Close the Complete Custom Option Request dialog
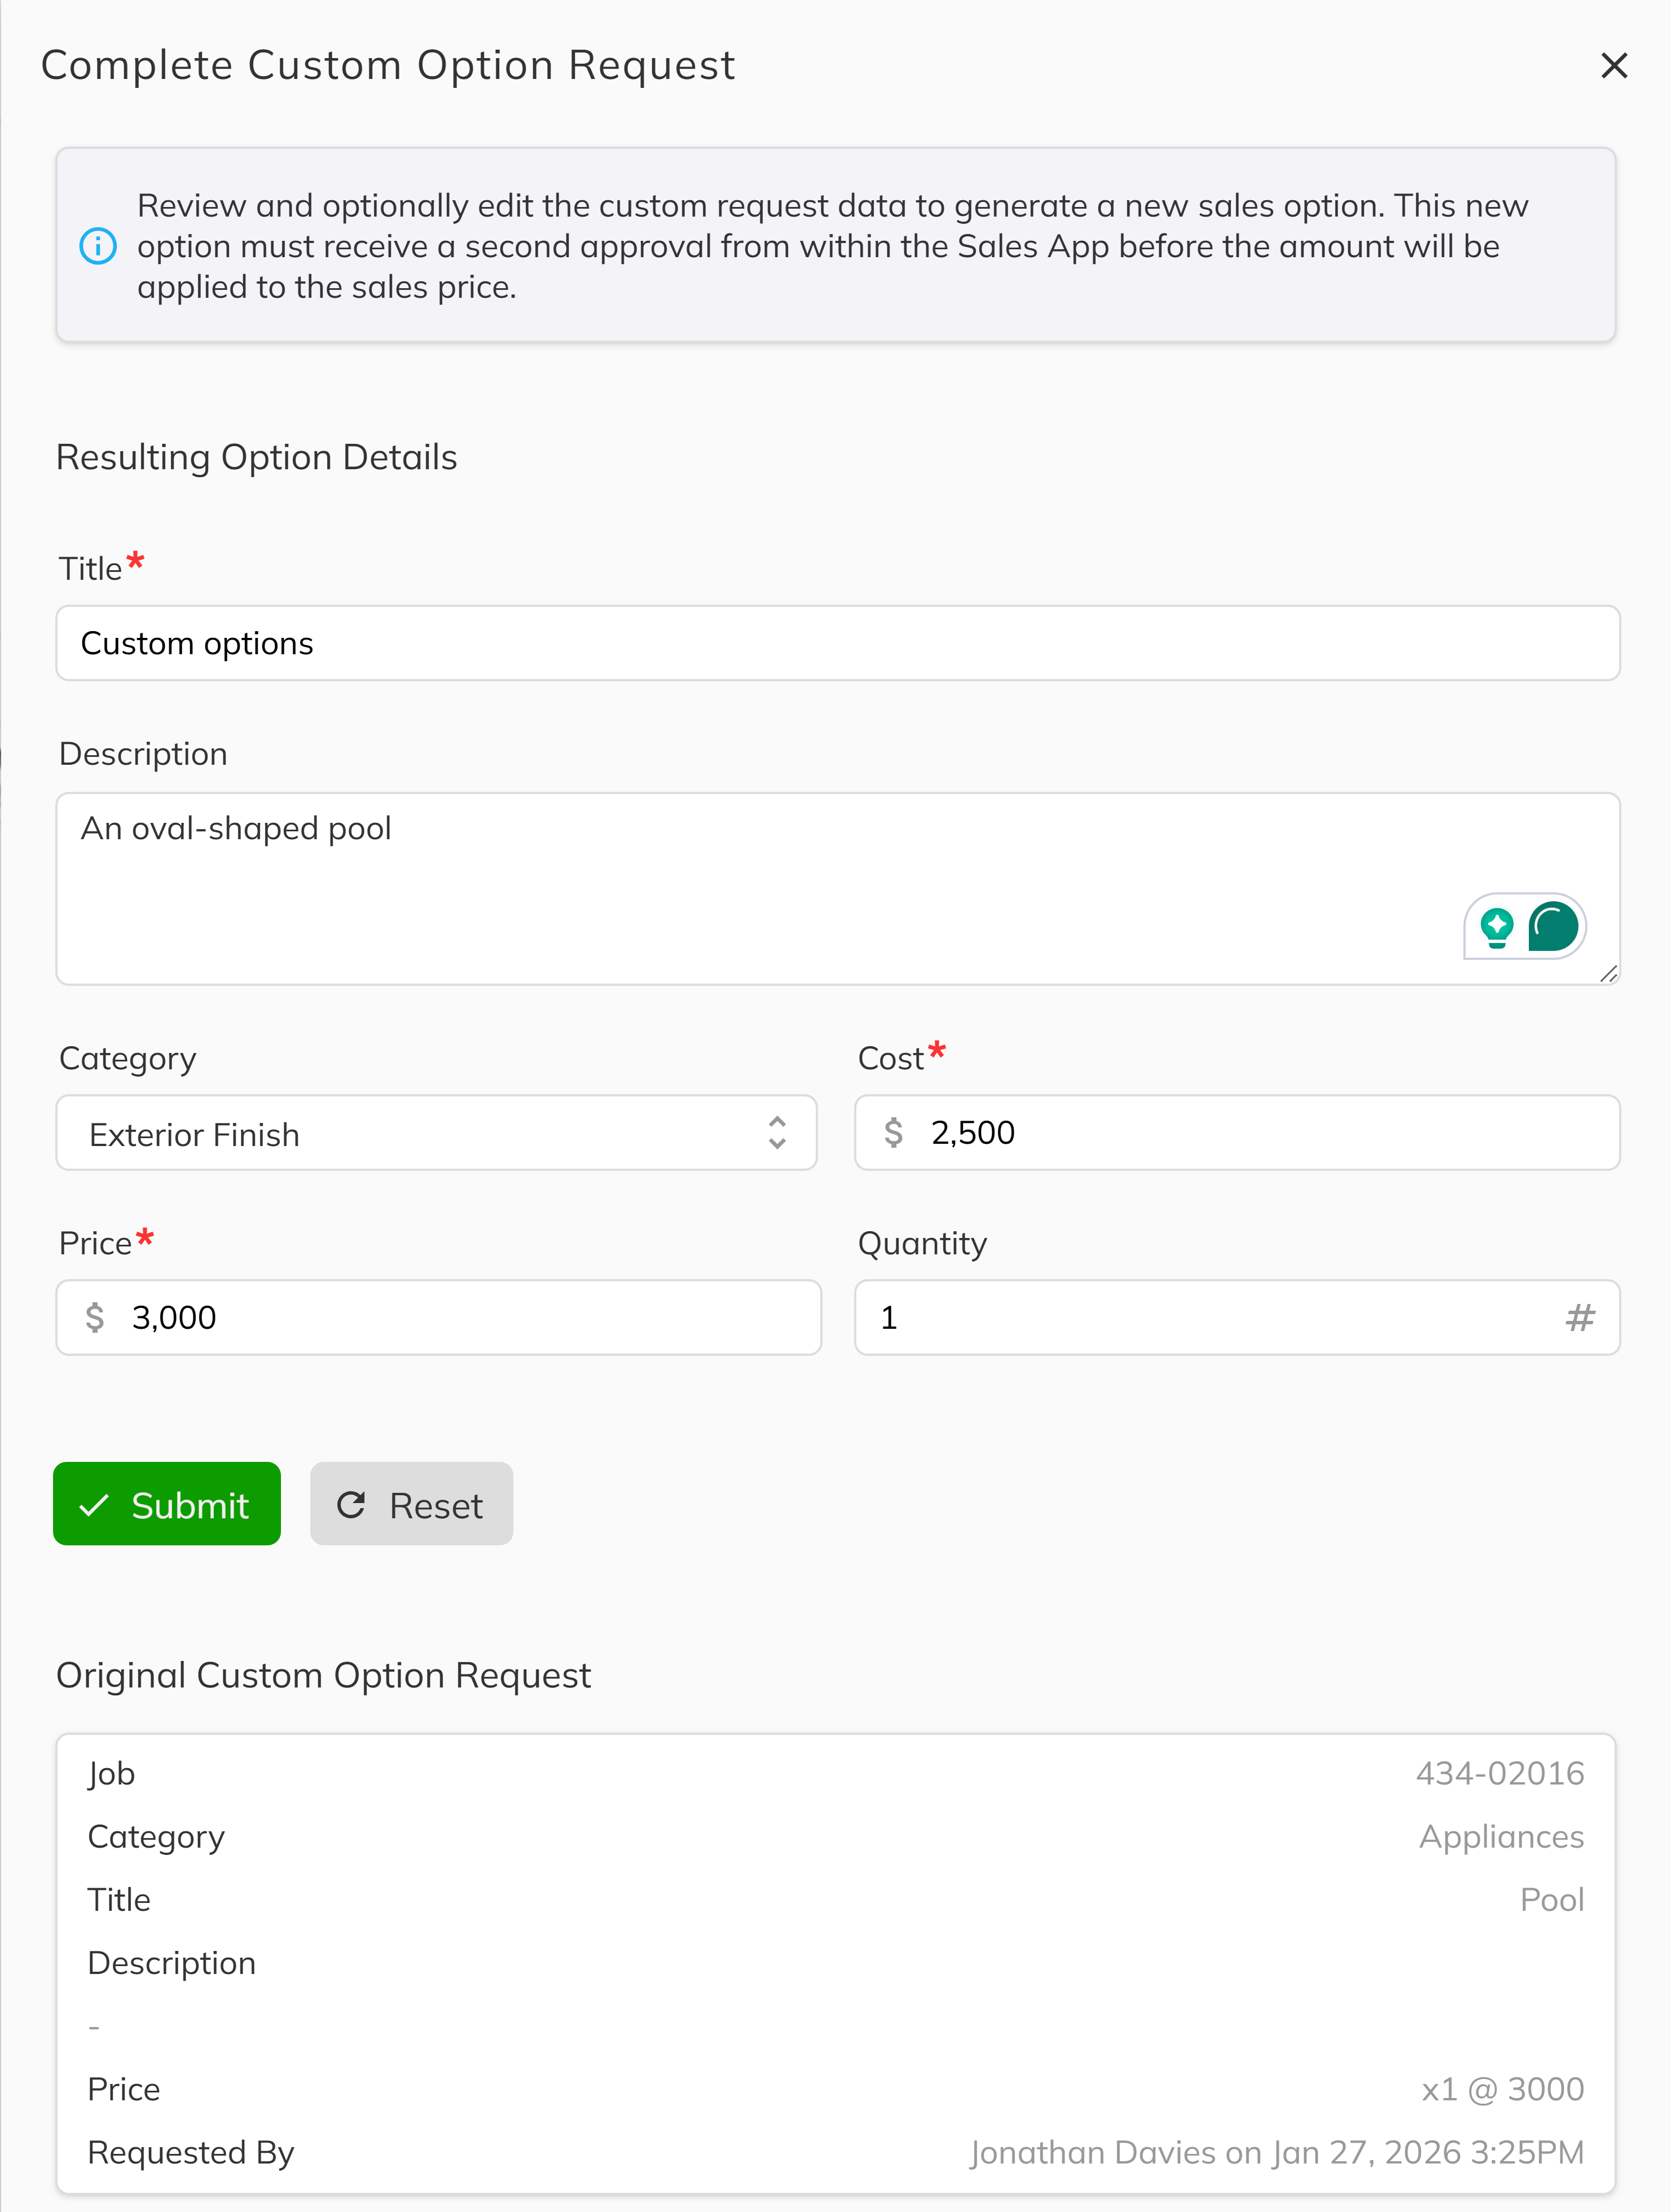Screen dimensions: 1671x2212 [1614, 66]
